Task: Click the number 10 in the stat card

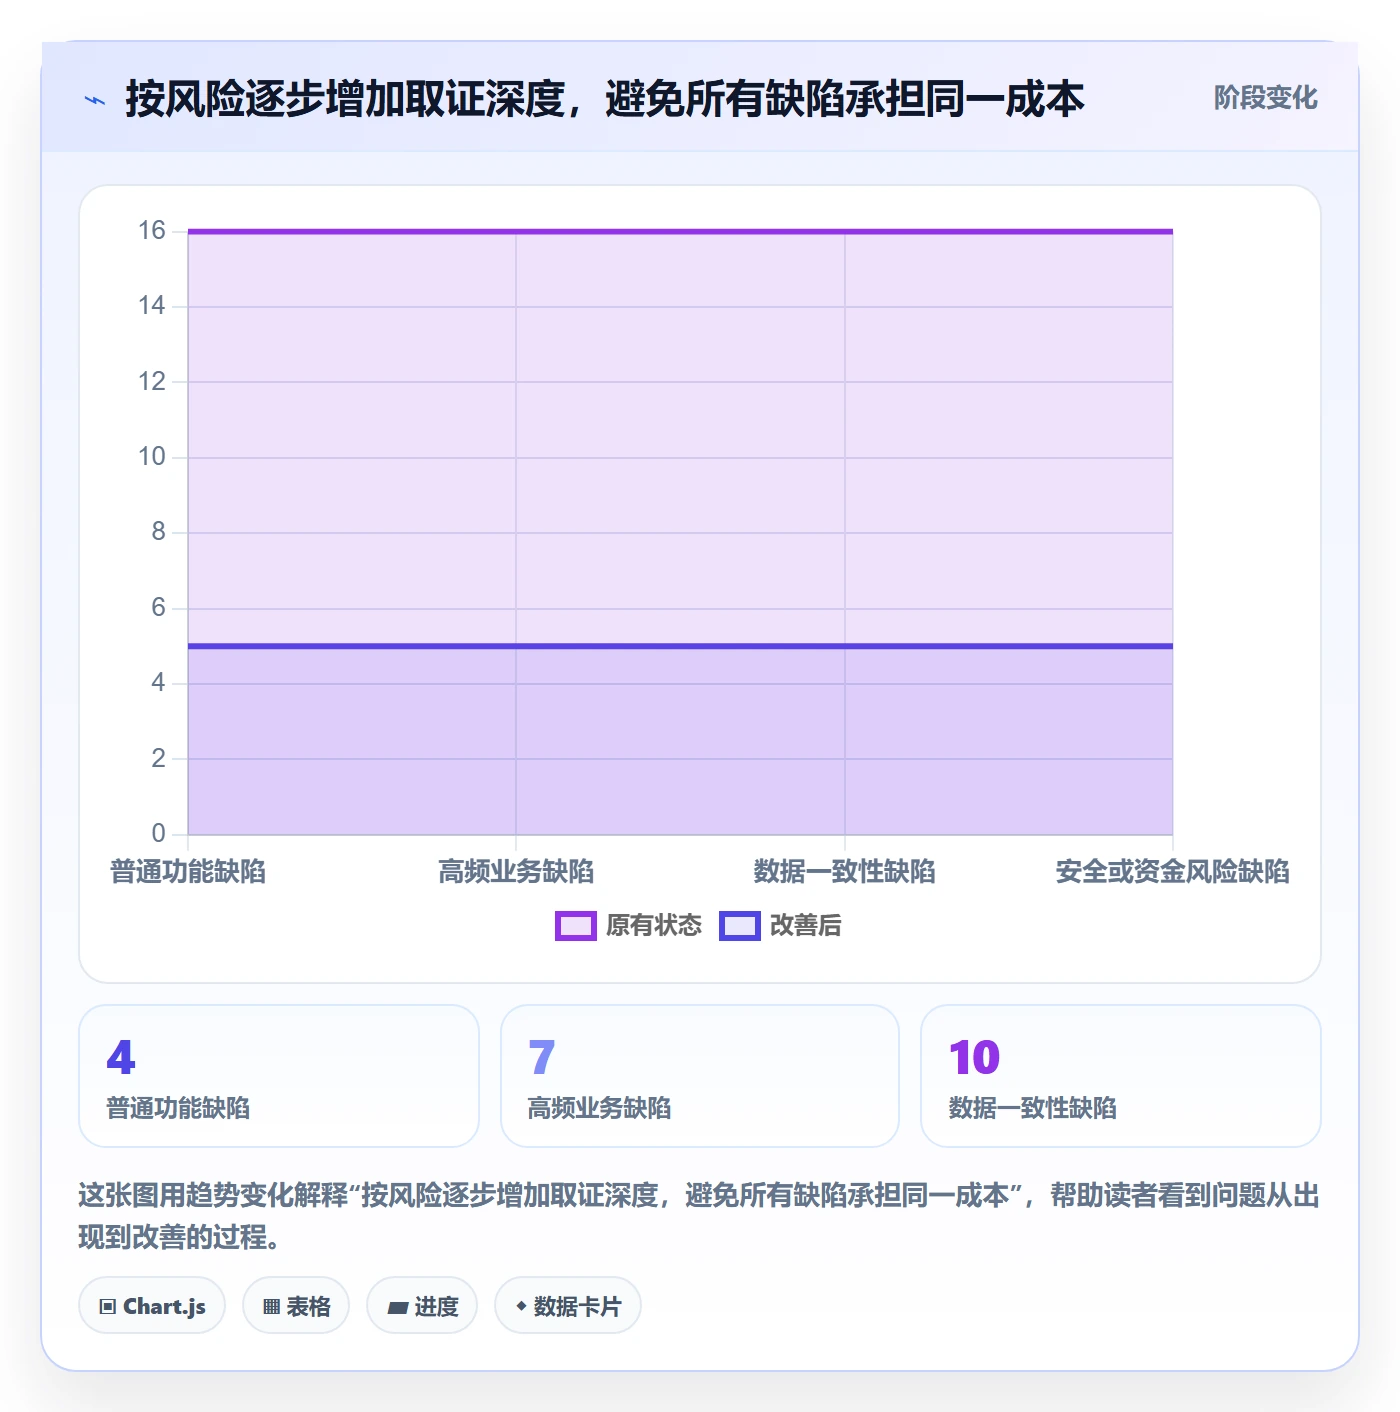Action: [x=975, y=1058]
